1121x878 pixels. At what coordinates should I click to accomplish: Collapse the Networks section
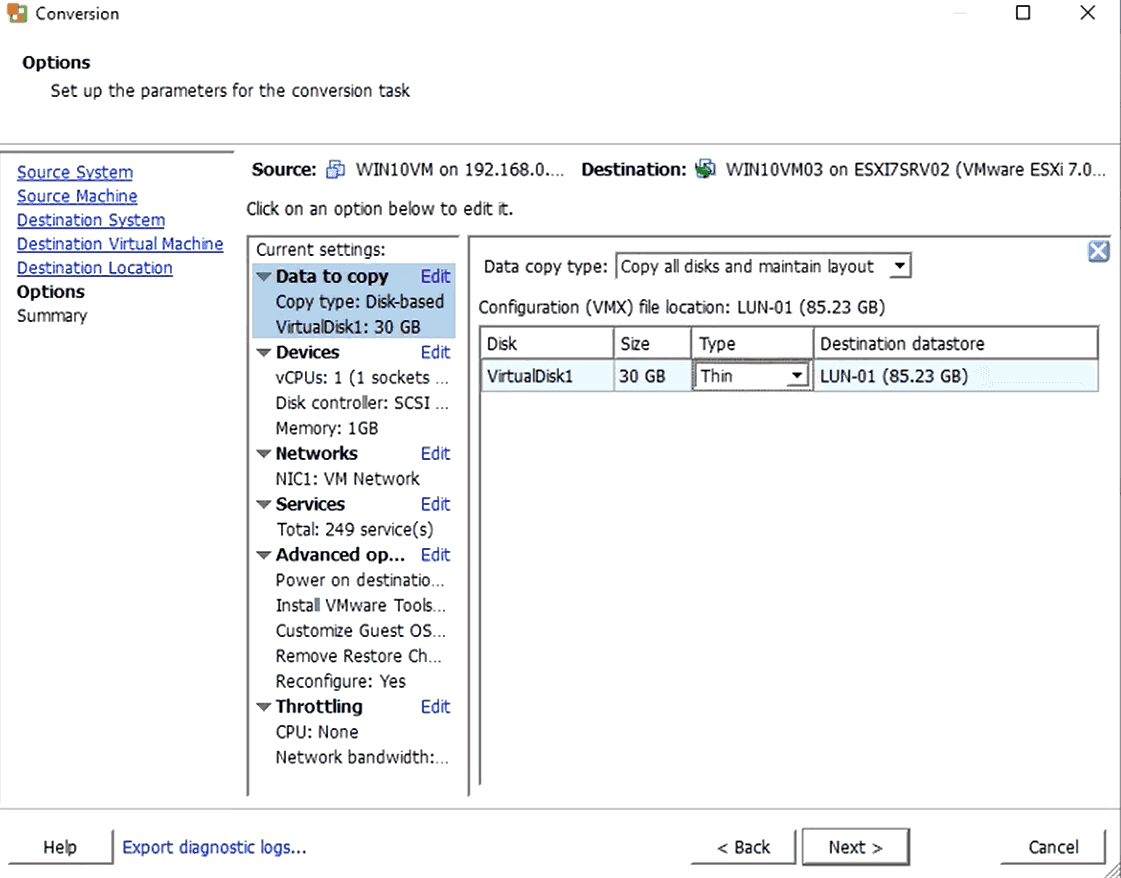pos(264,454)
